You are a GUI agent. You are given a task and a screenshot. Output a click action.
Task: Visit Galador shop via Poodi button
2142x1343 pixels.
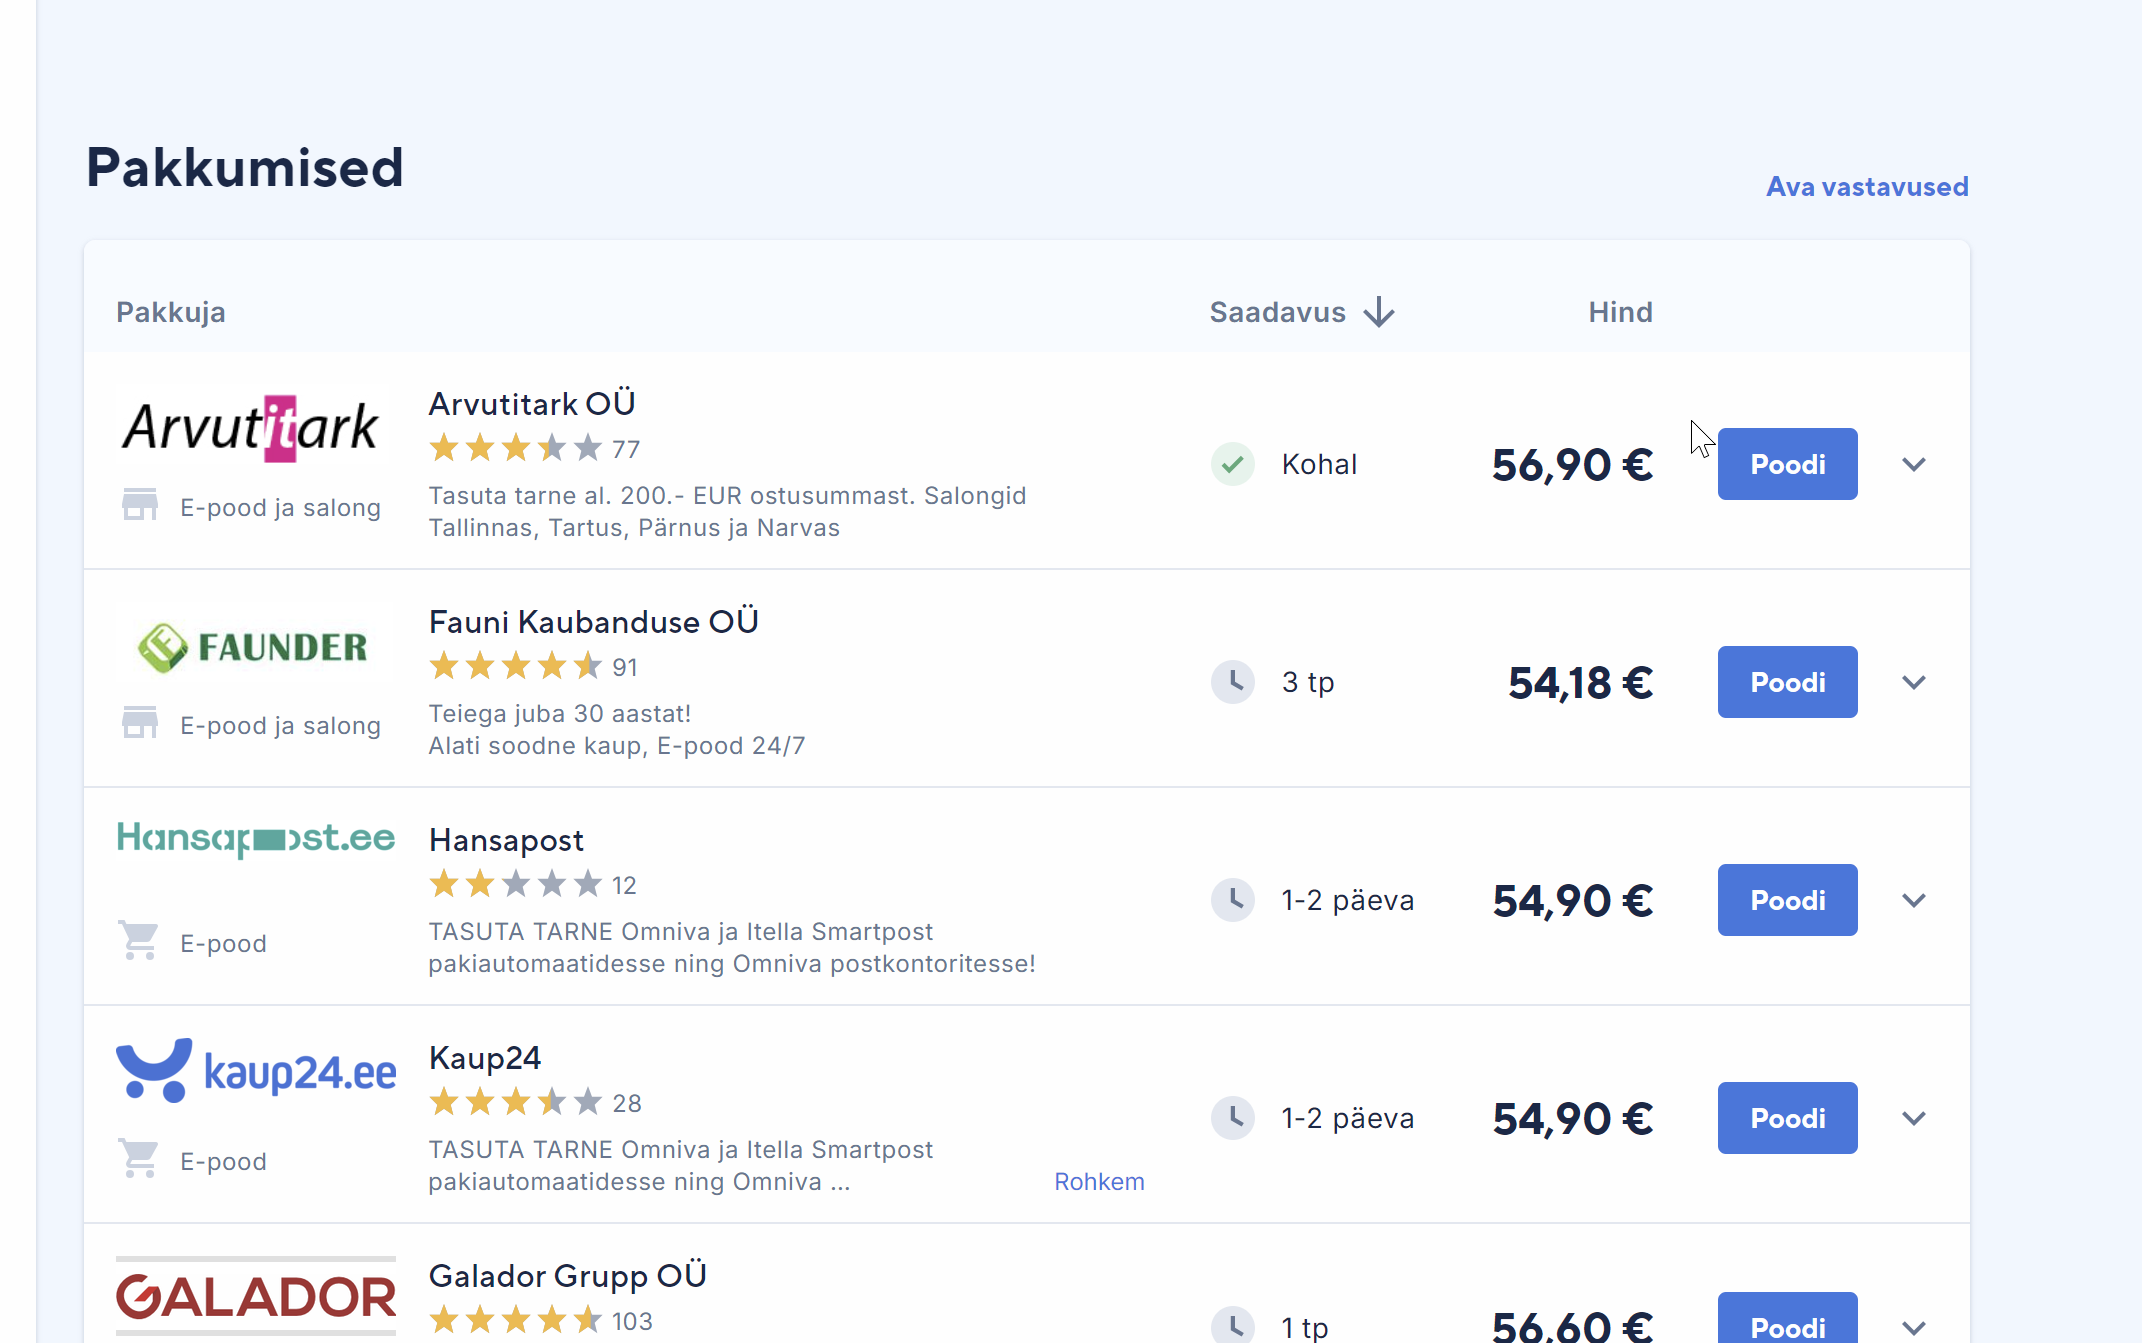click(1787, 1320)
